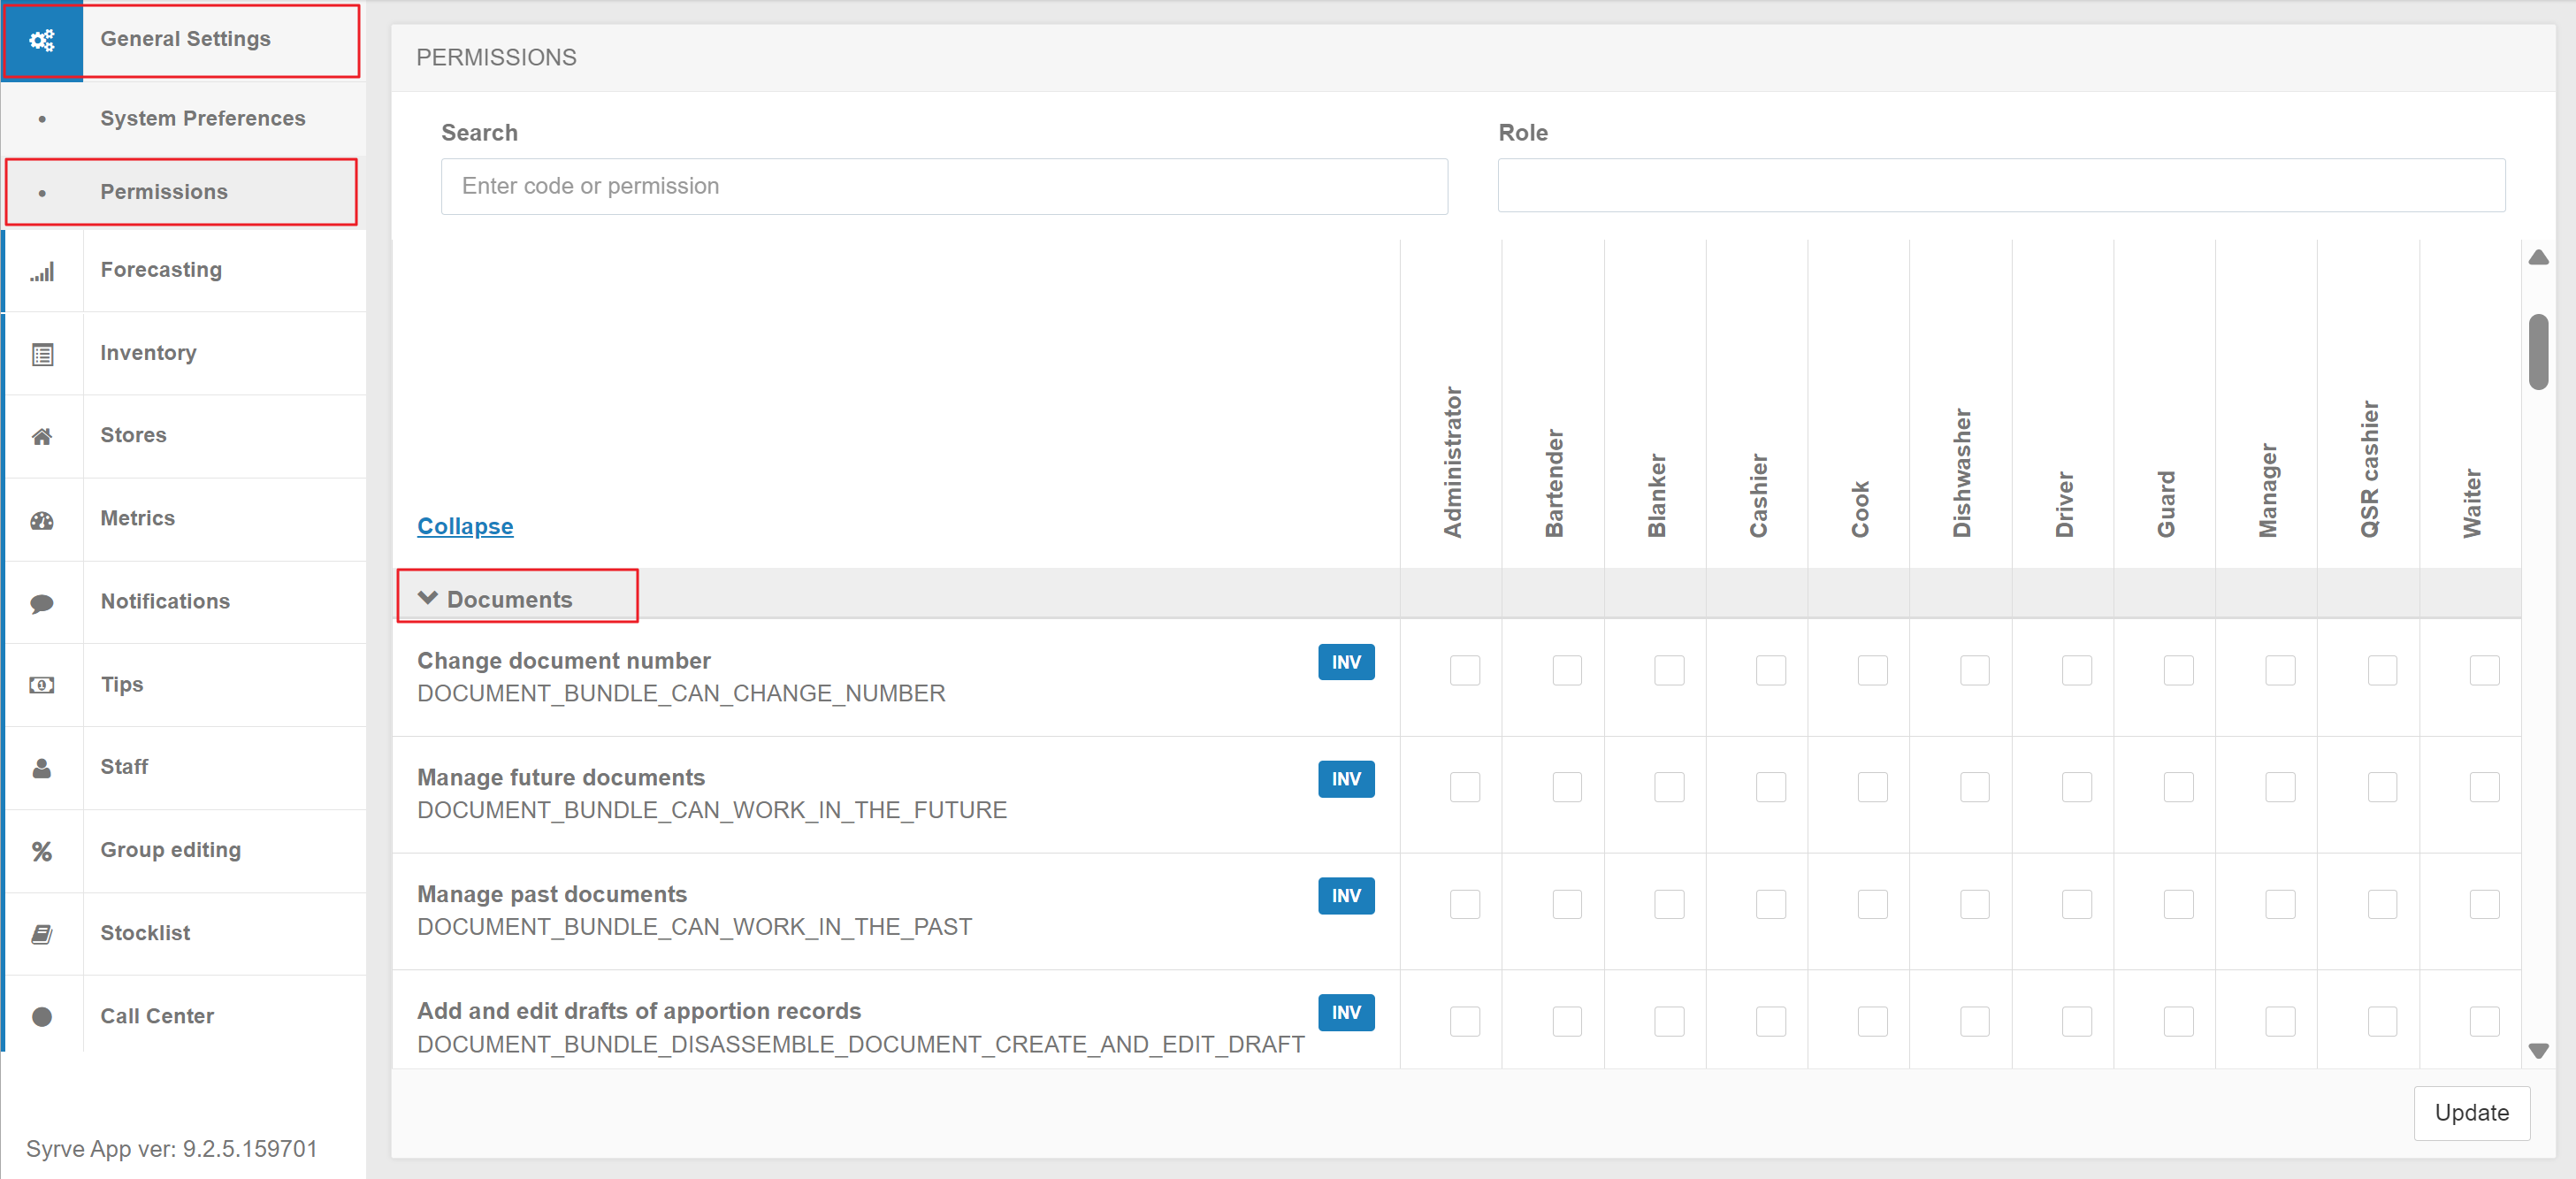Tick Manage past documents for Cashier
This screenshot has height=1179, width=2576.
point(1770,904)
